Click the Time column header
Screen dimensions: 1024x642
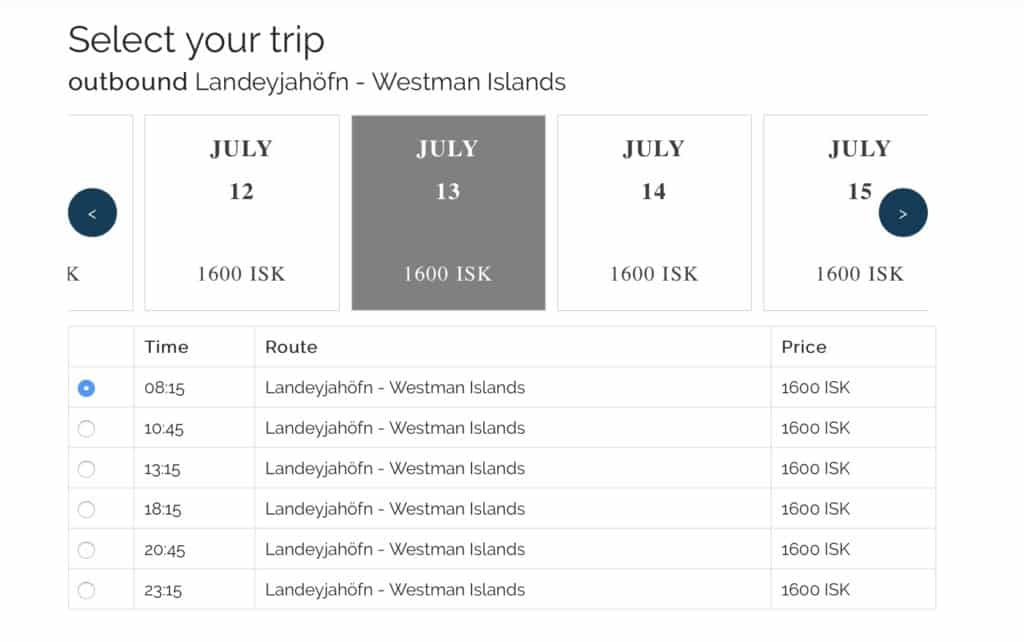point(167,347)
